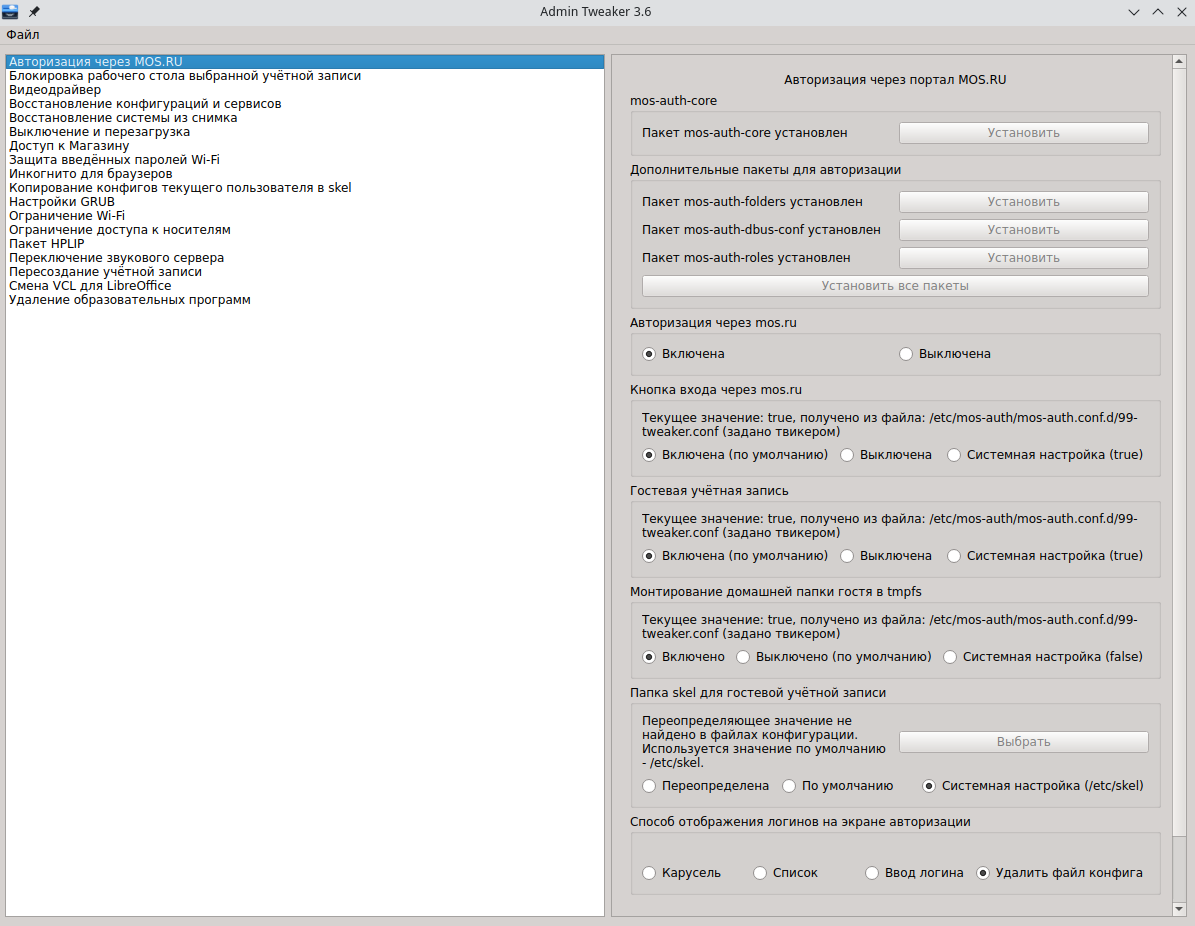This screenshot has width=1195, height=926.
Task: Click scroll down arrow on right scrollbar
Action: point(1177,908)
